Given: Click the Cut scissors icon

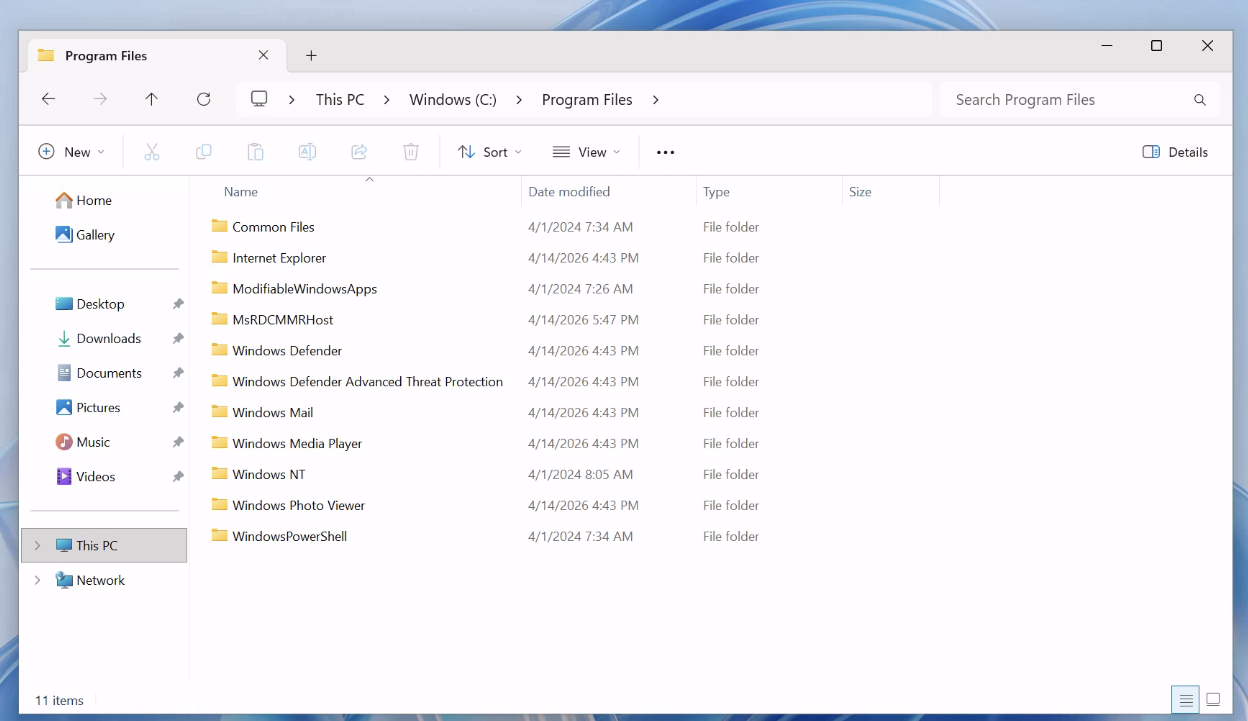Looking at the screenshot, I should click(x=152, y=152).
